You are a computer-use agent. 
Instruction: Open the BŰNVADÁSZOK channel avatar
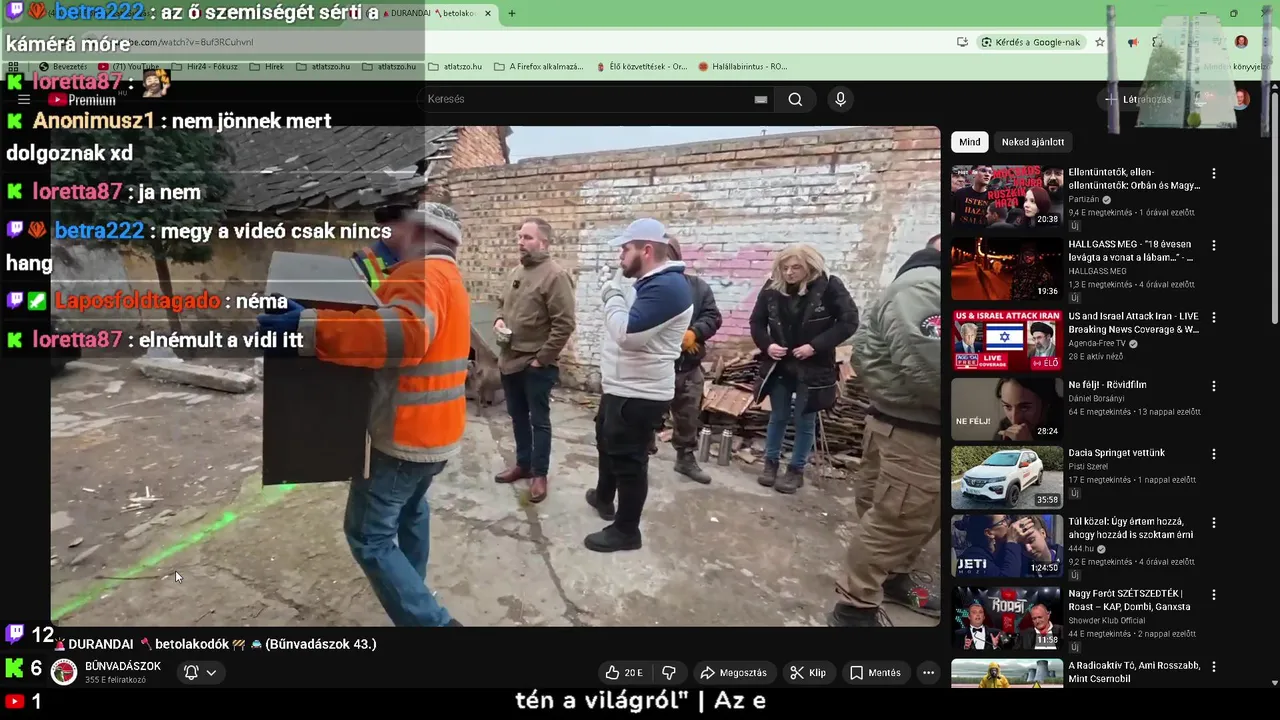tap(64, 672)
